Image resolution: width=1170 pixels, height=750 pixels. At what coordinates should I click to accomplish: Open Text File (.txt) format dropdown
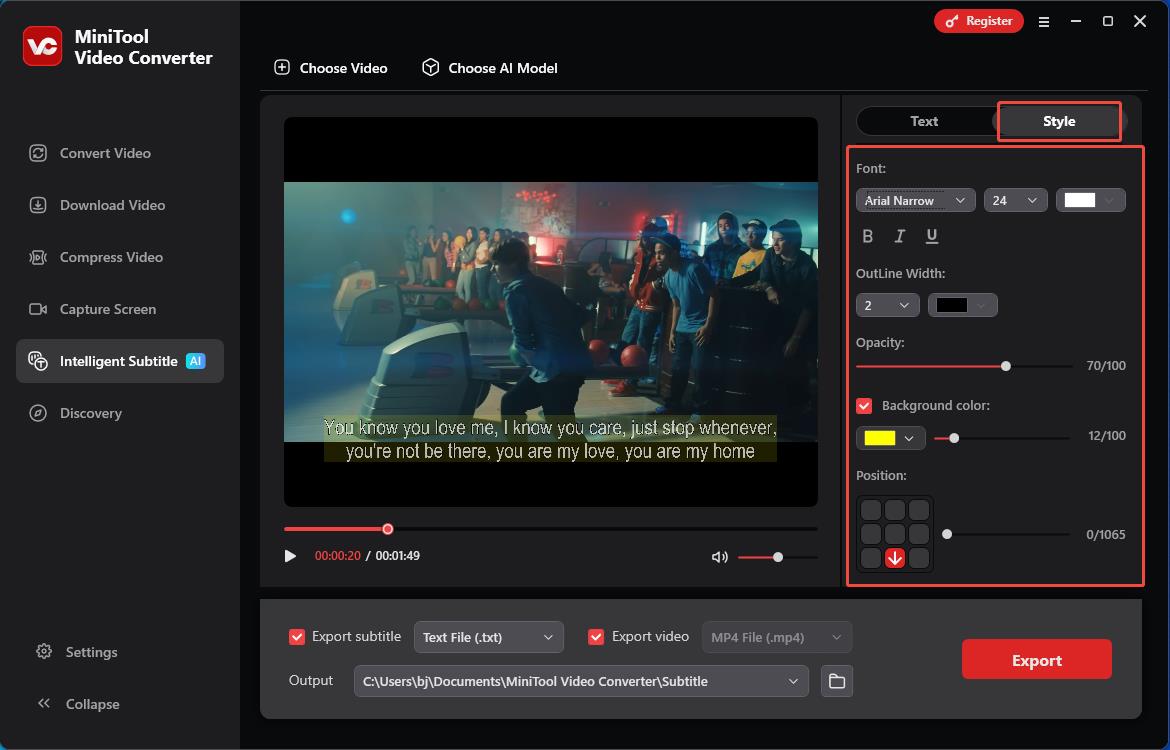[x=488, y=637]
